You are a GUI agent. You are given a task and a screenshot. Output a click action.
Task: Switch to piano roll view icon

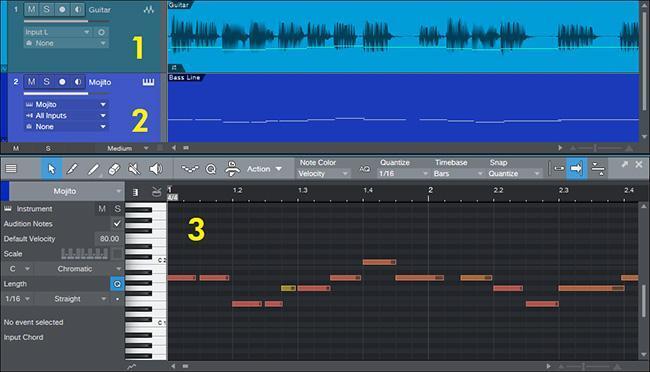[135, 192]
